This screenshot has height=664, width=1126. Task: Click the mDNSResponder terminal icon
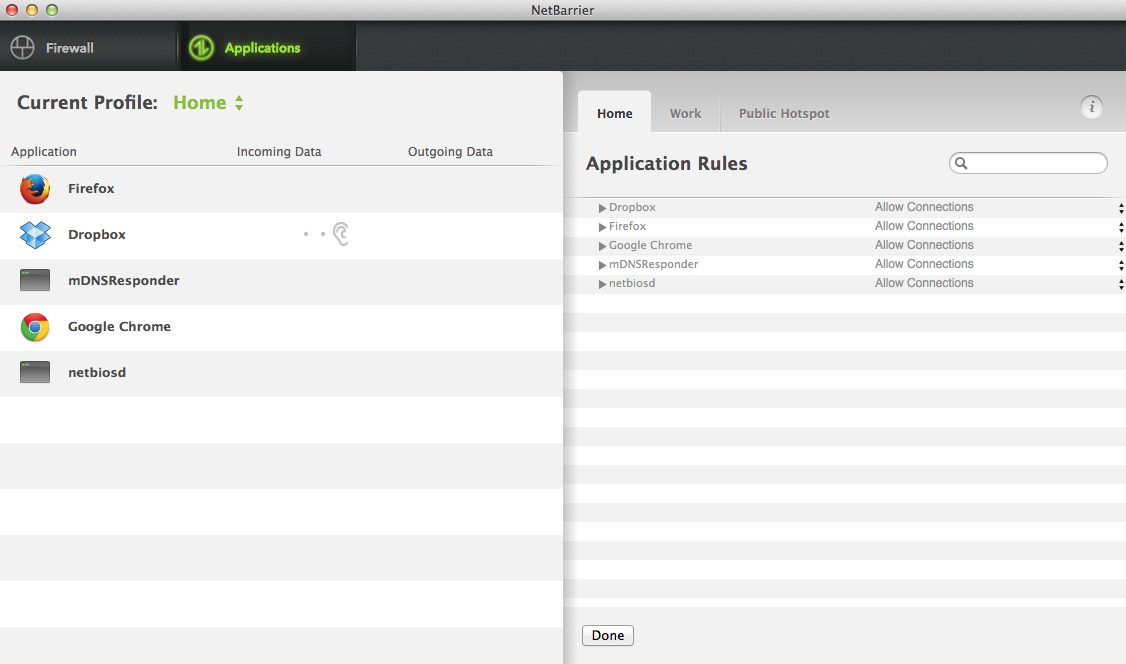pos(35,280)
